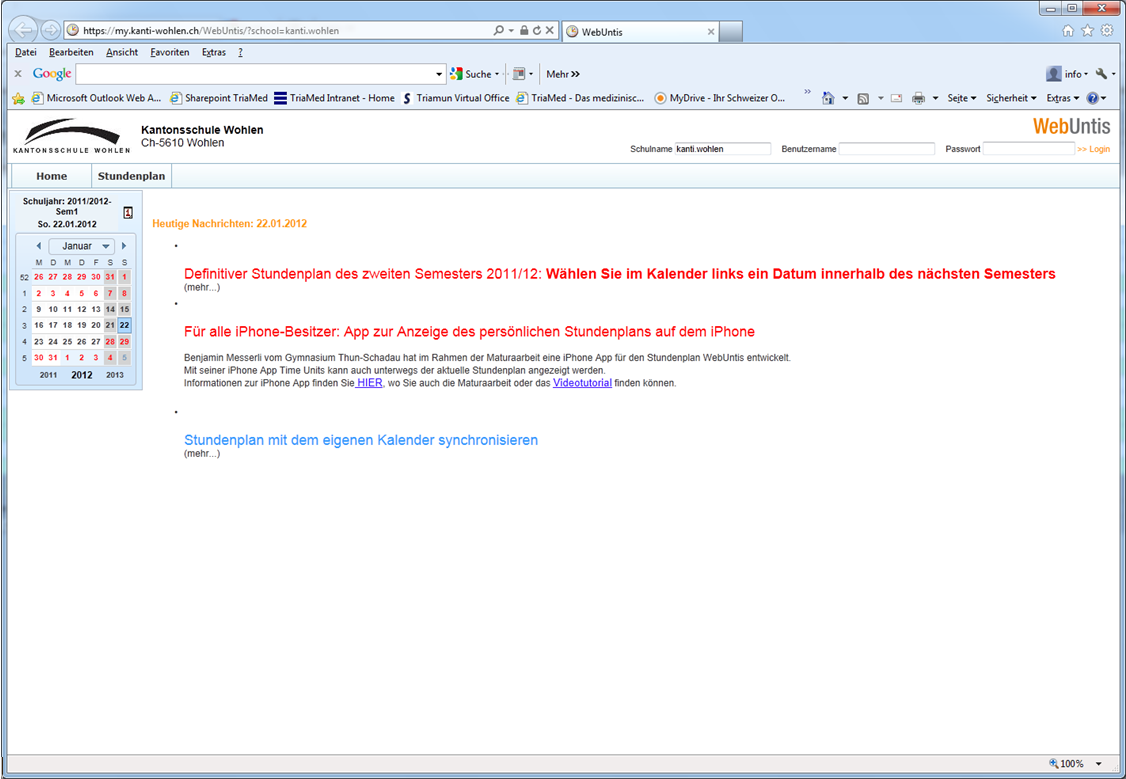Viewport: 1126px width, 779px height.
Task: Advance calendar to next month
Action: (x=124, y=246)
